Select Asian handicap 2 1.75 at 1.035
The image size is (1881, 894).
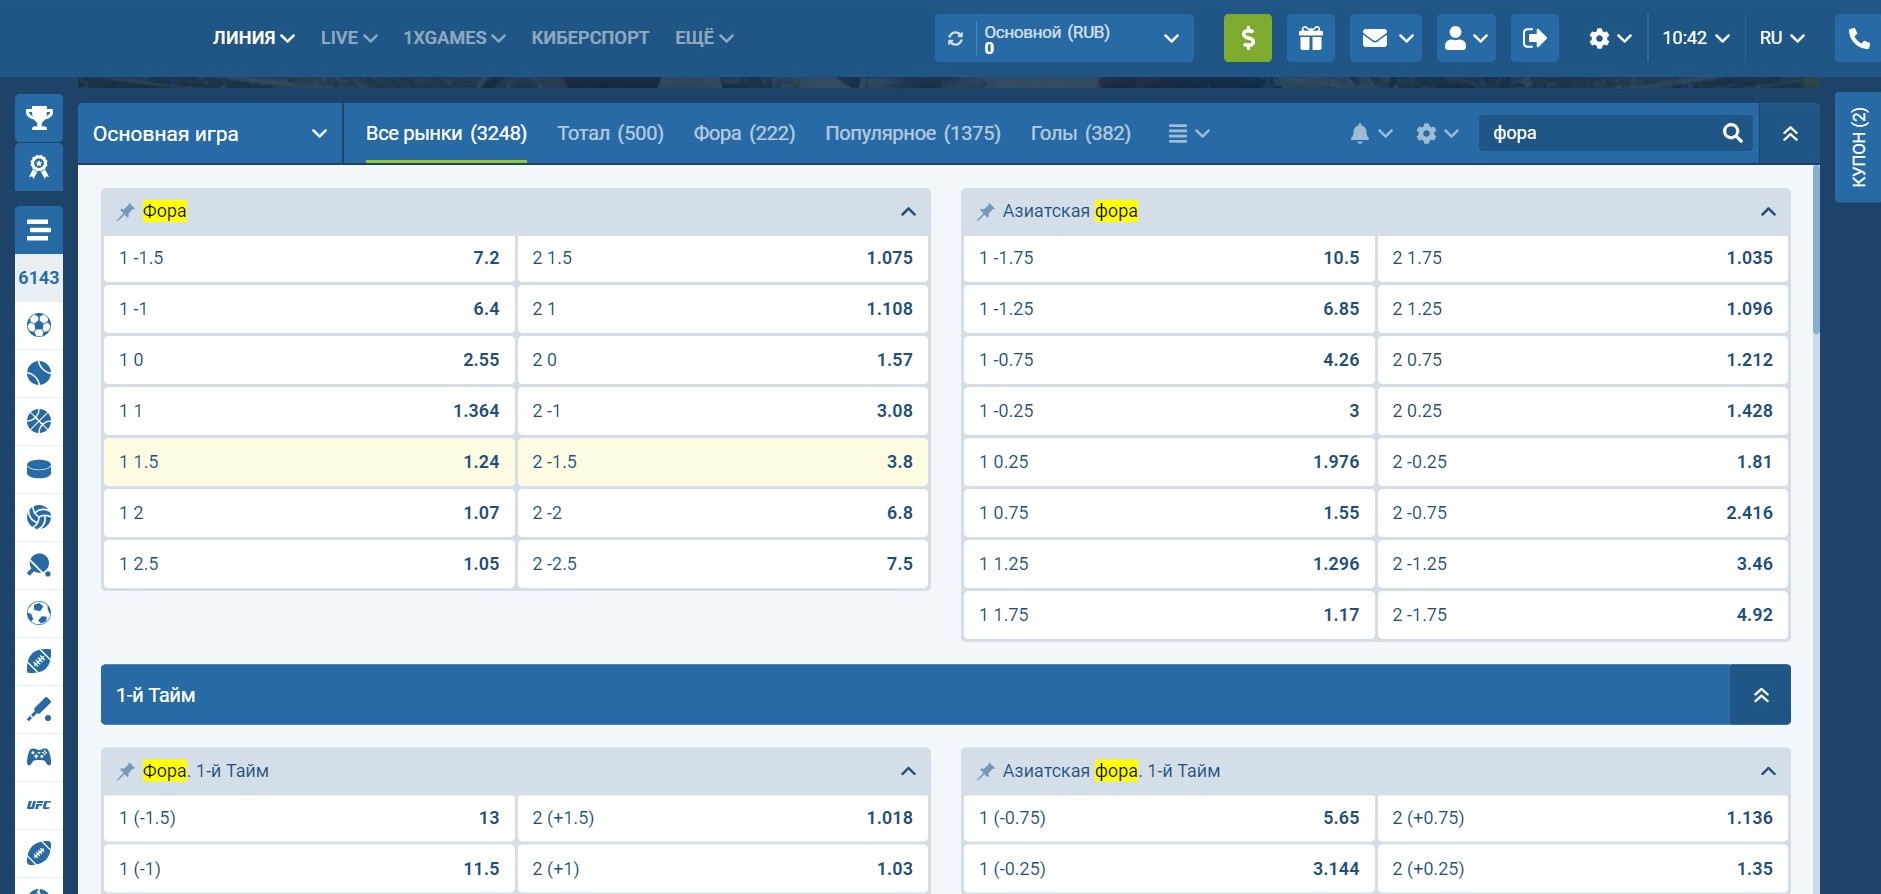(1582, 258)
